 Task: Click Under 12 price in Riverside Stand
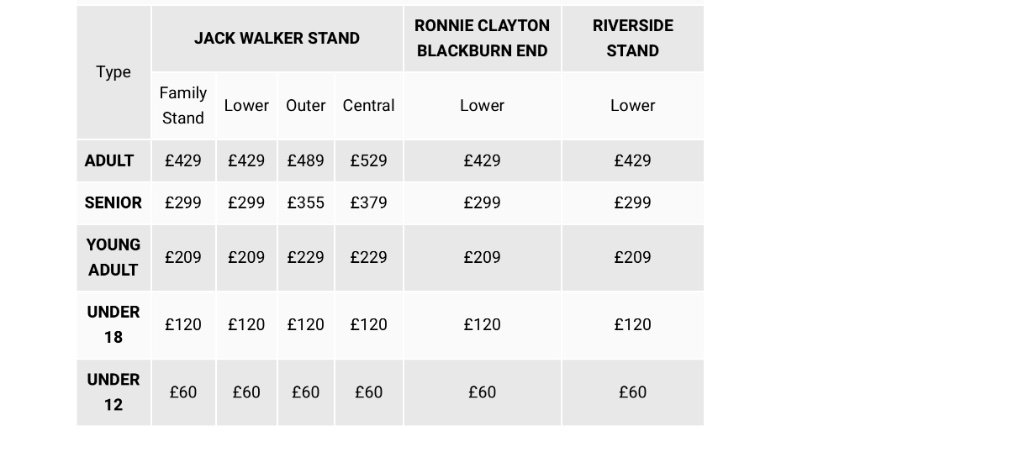632,392
